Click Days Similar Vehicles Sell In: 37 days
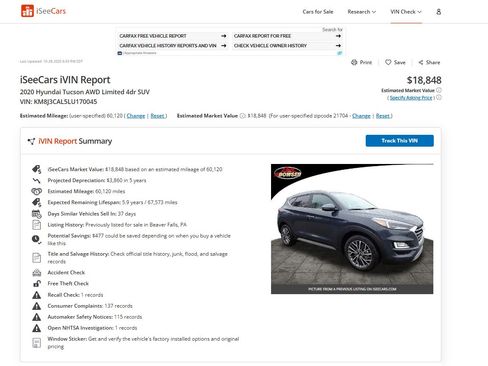488x366 pixels. coord(92,214)
